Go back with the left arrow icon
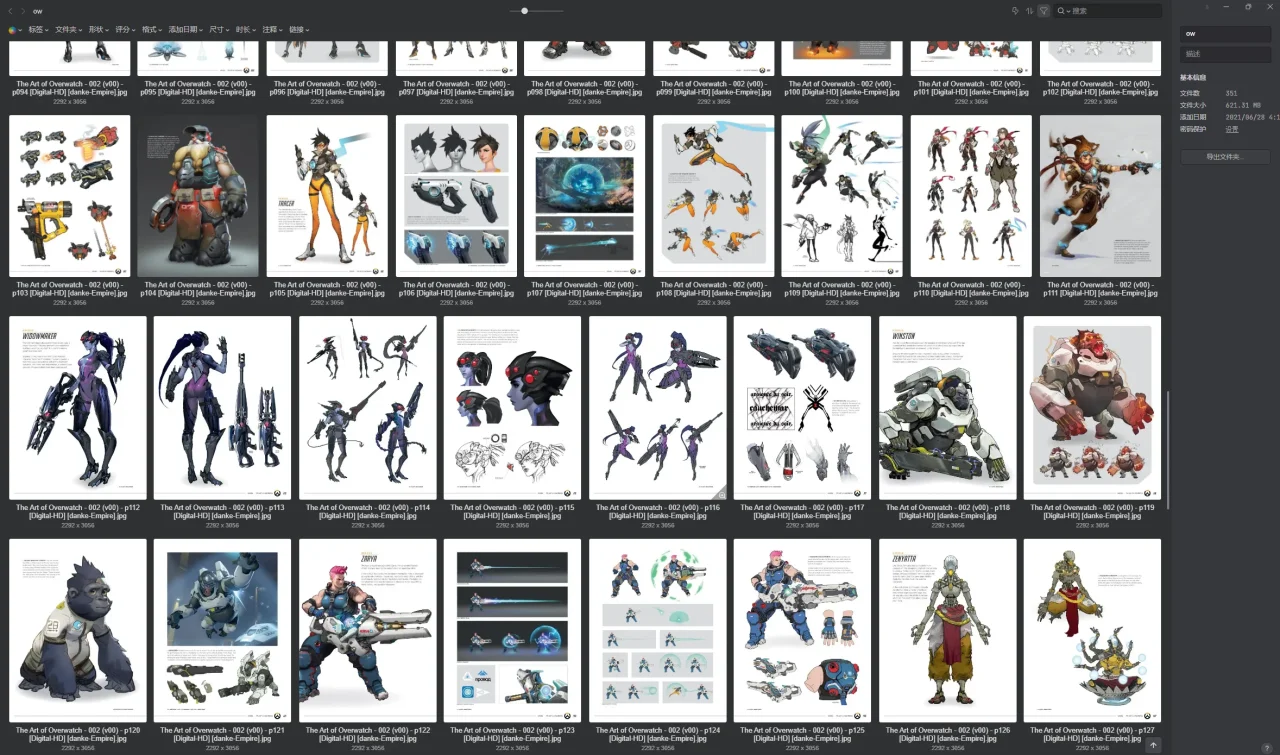Image resolution: width=1280 pixels, height=755 pixels. tap(11, 11)
